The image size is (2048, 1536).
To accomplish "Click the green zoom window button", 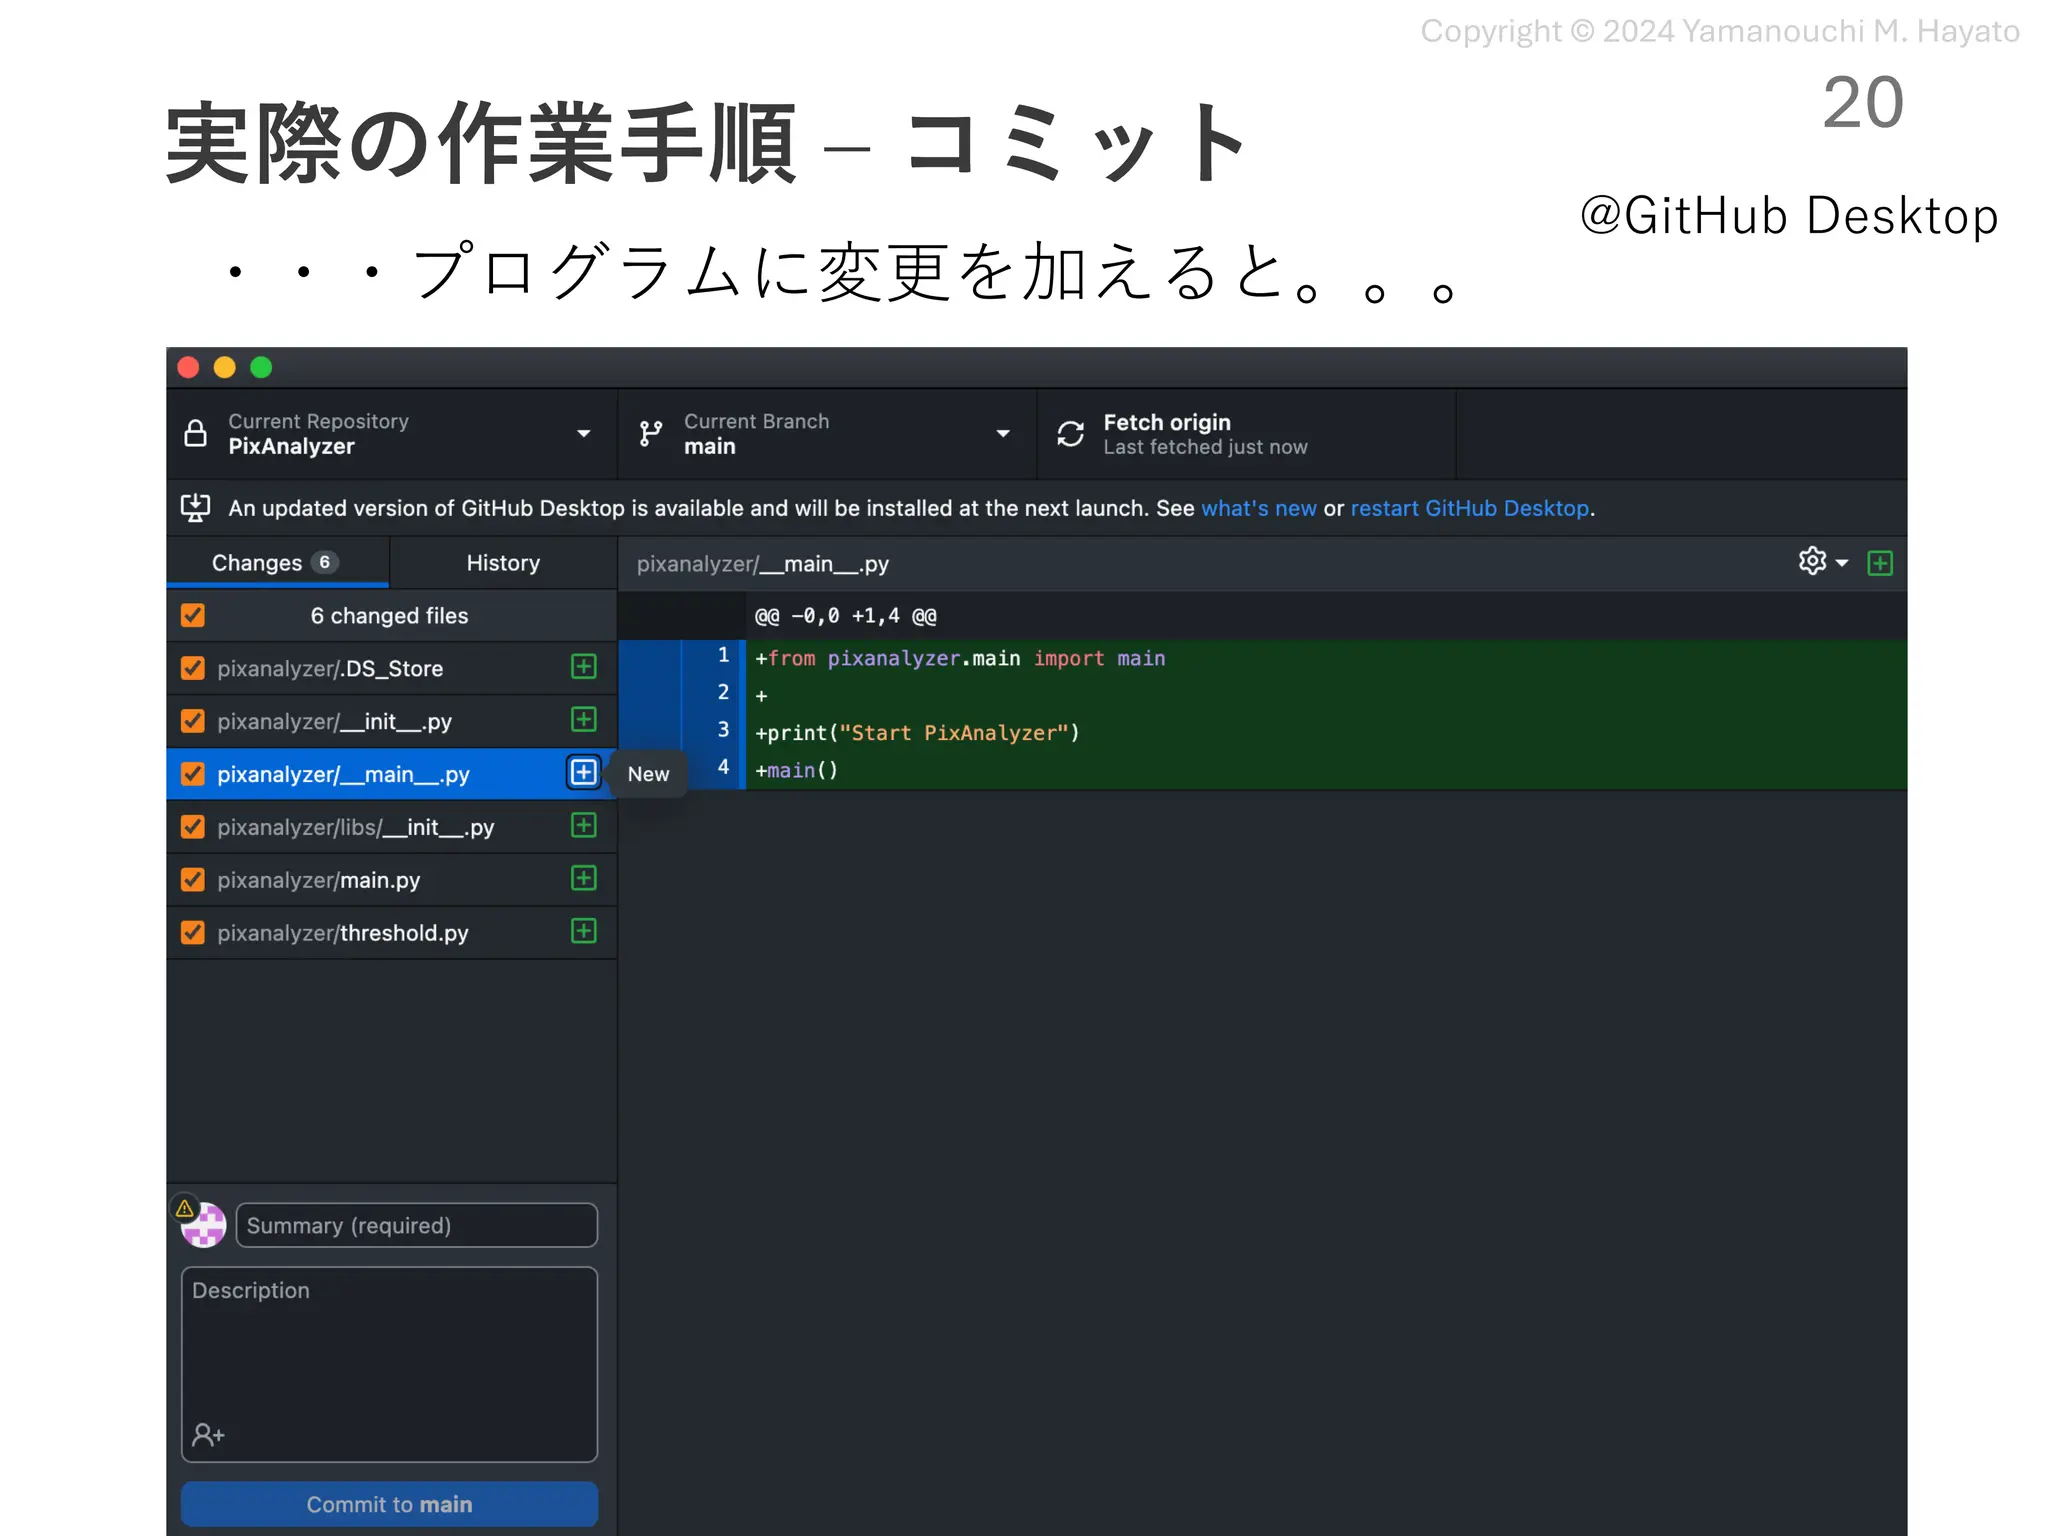I will (261, 367).
